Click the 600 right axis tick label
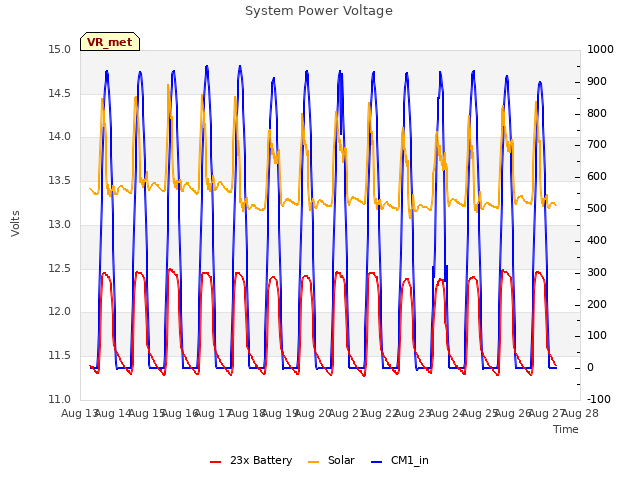 pyautogui.click(x=597, y=176)
